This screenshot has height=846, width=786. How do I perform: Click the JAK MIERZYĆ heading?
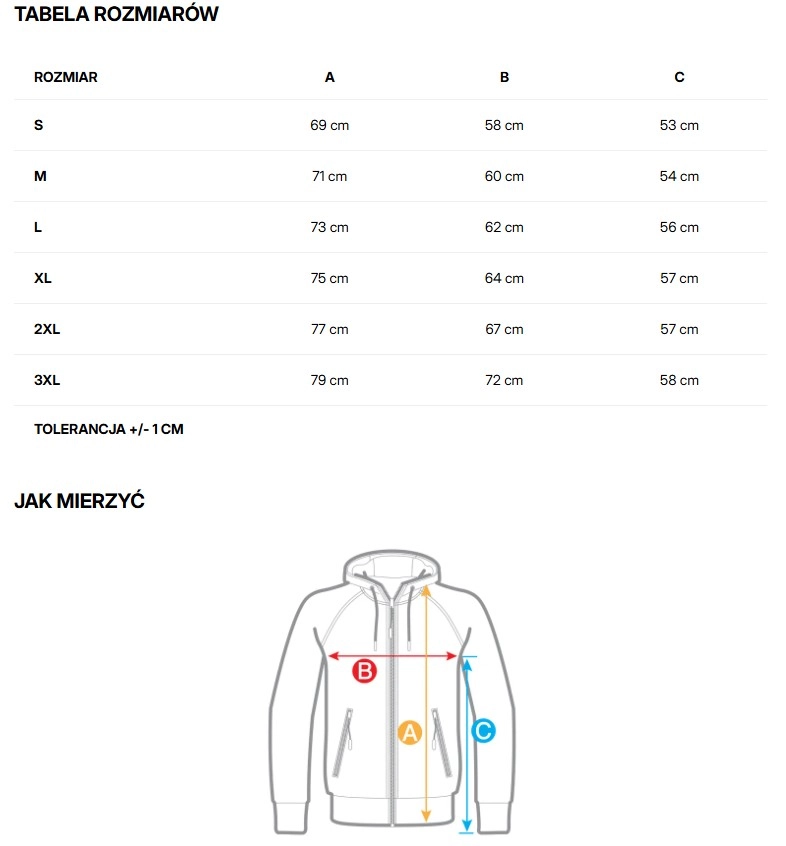click(x=80, y=501)
